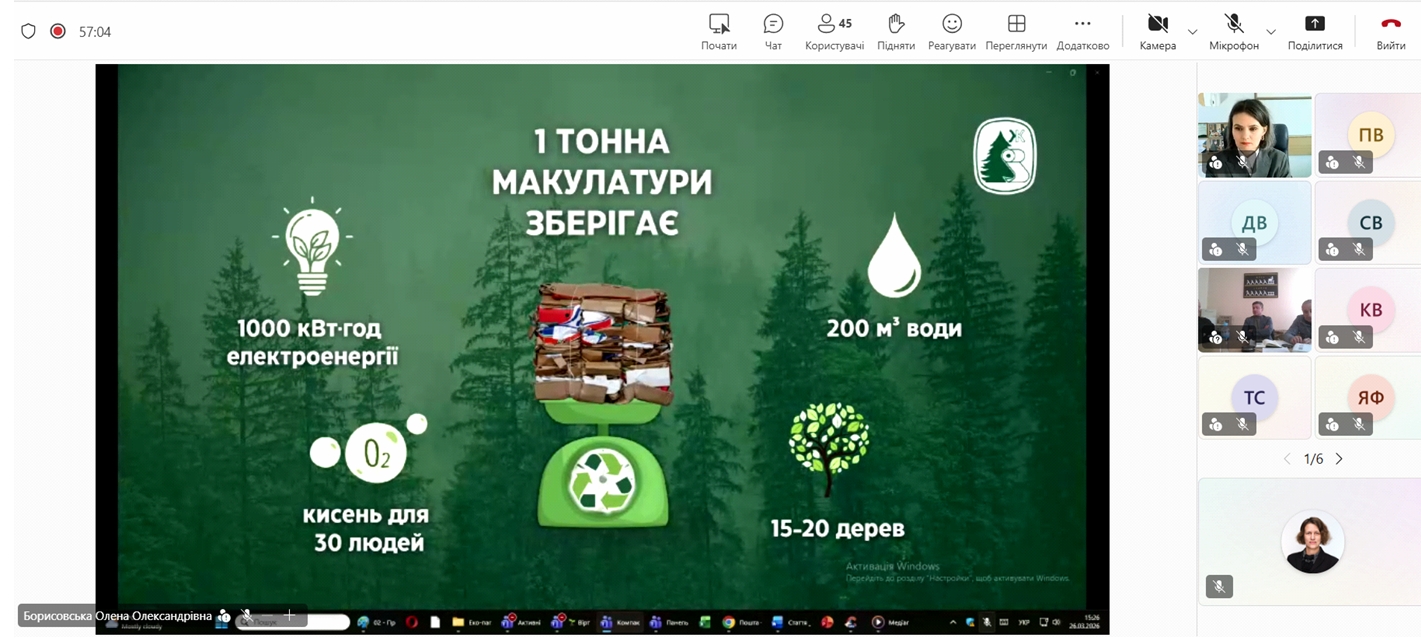The height and width of the screenshot is (638, 1421).
Task: Expand the camera options dropdown arrow
Action: (1192, 32)
